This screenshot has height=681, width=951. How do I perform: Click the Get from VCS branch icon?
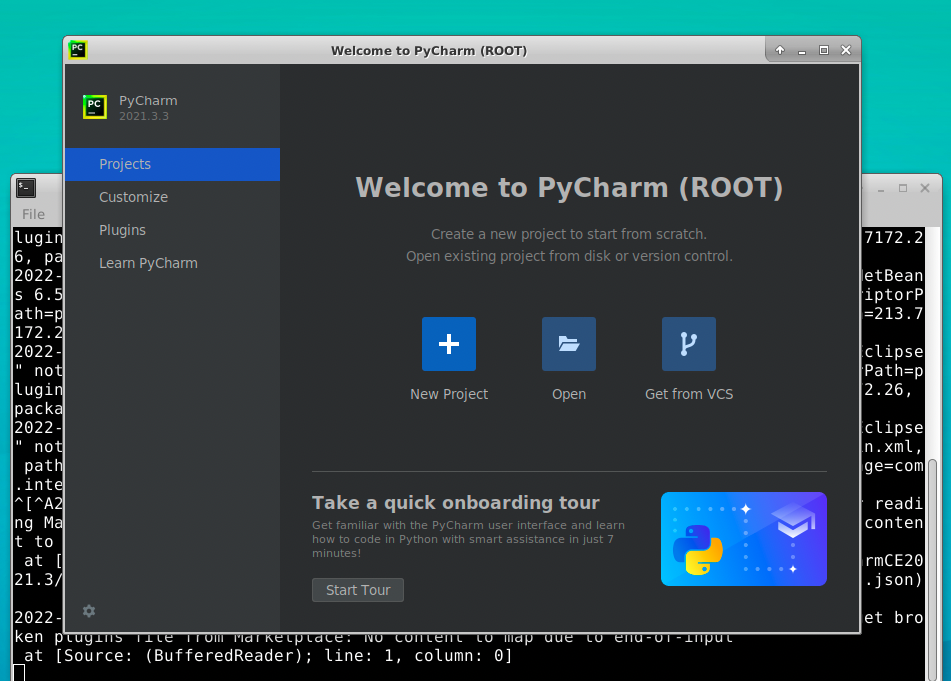689,344
